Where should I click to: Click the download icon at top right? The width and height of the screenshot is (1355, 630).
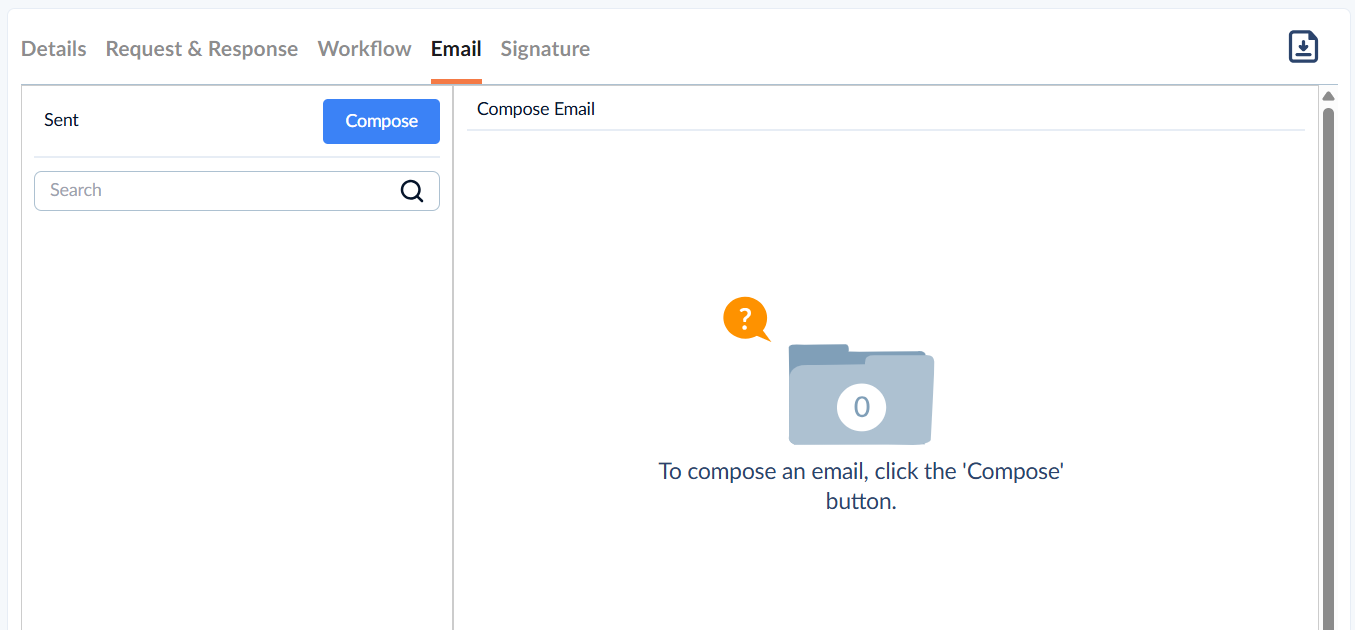1303,47
